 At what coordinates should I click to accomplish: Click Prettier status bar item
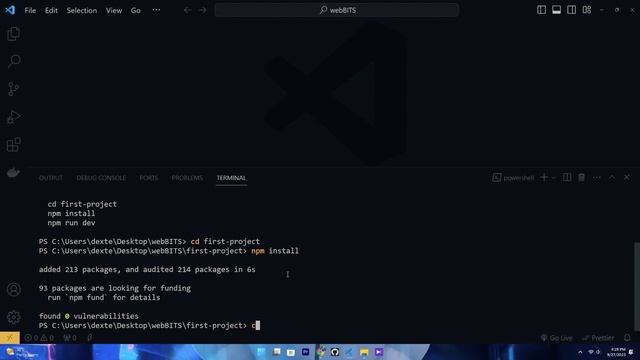(x=598, y=338)
